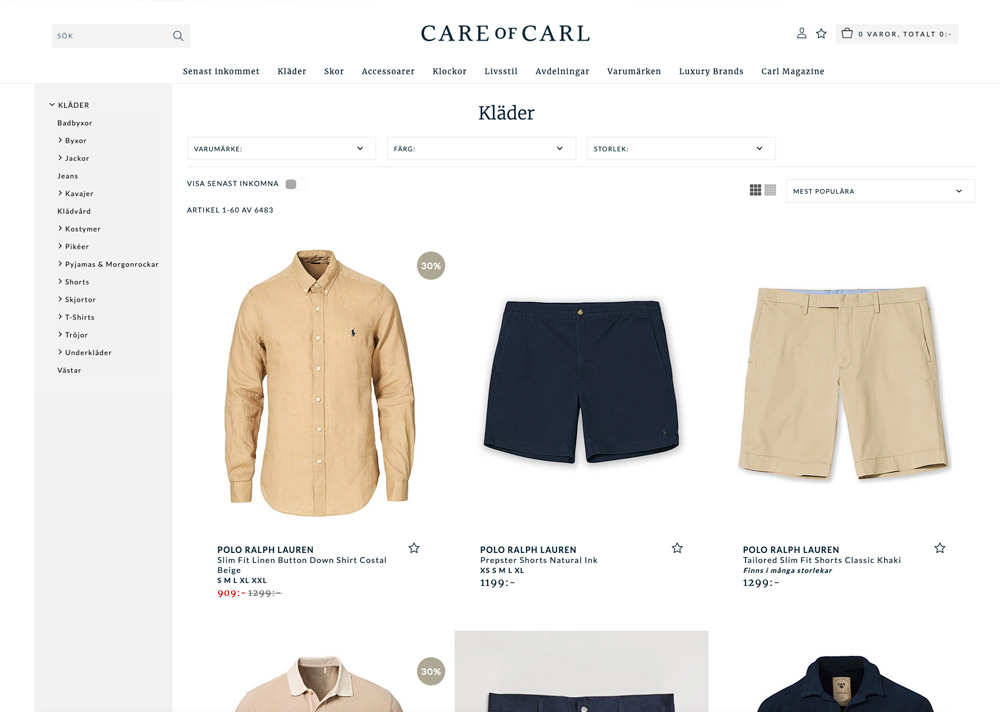Switch to small grid view icon
This screenshot has width=1000, height=712.
click(x=770, y=190)
